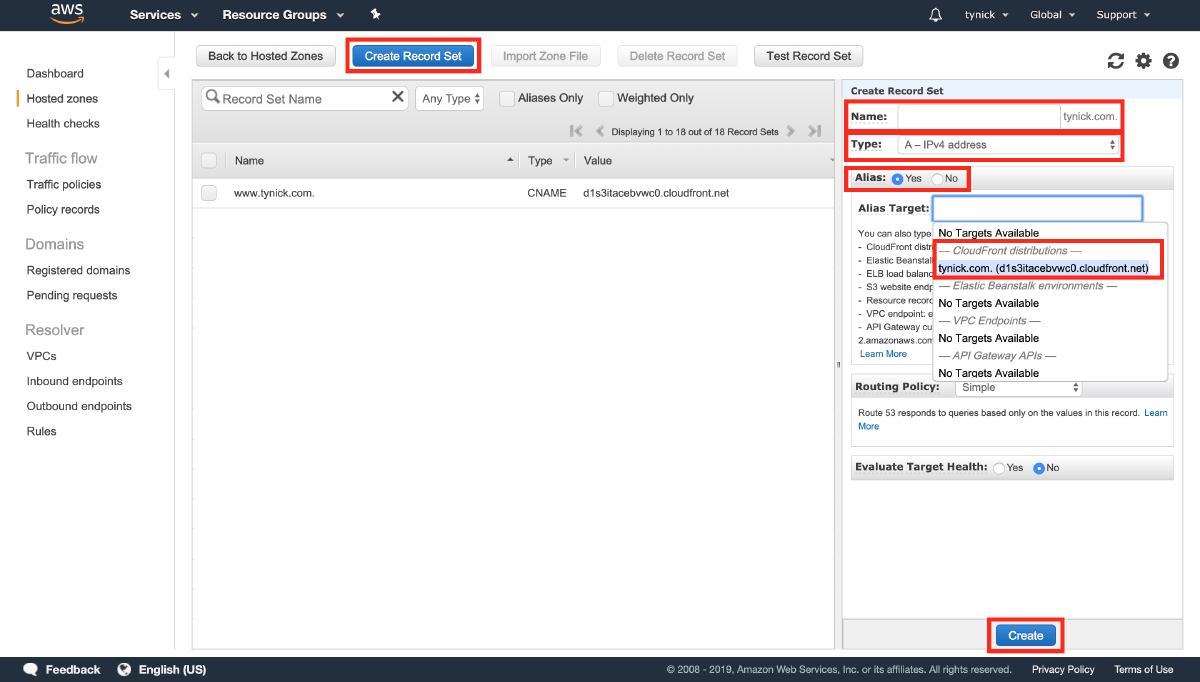
Task: Go to the last page of record sets
Action: 815,131
